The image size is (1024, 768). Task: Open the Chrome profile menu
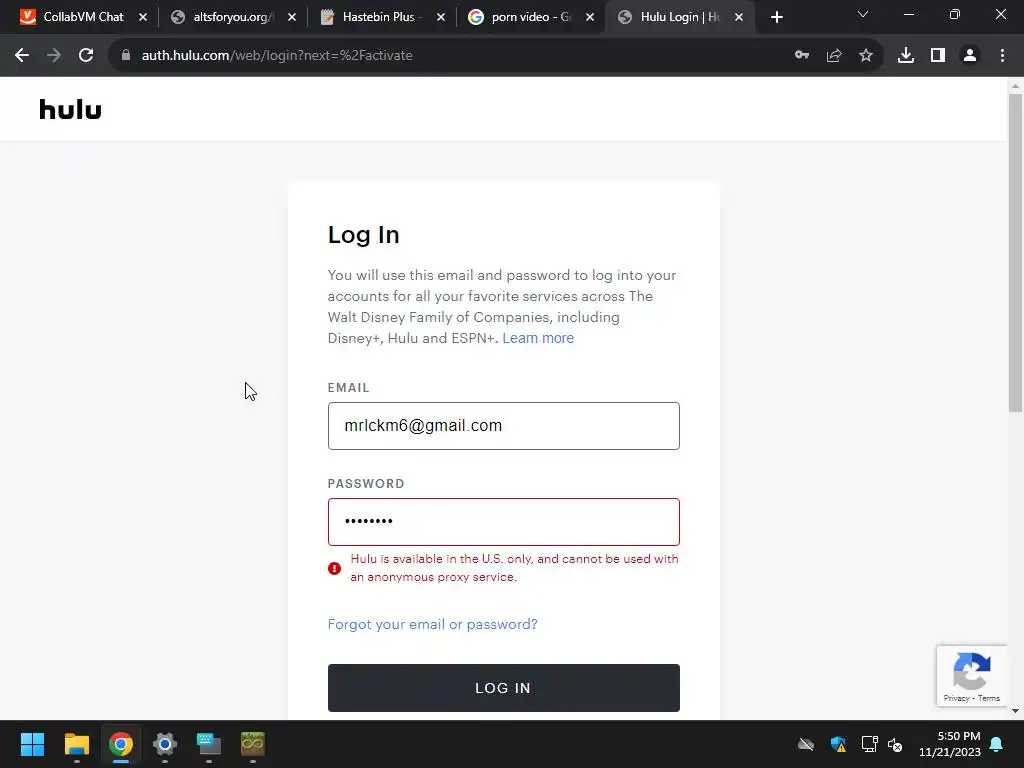pos(970,56)
